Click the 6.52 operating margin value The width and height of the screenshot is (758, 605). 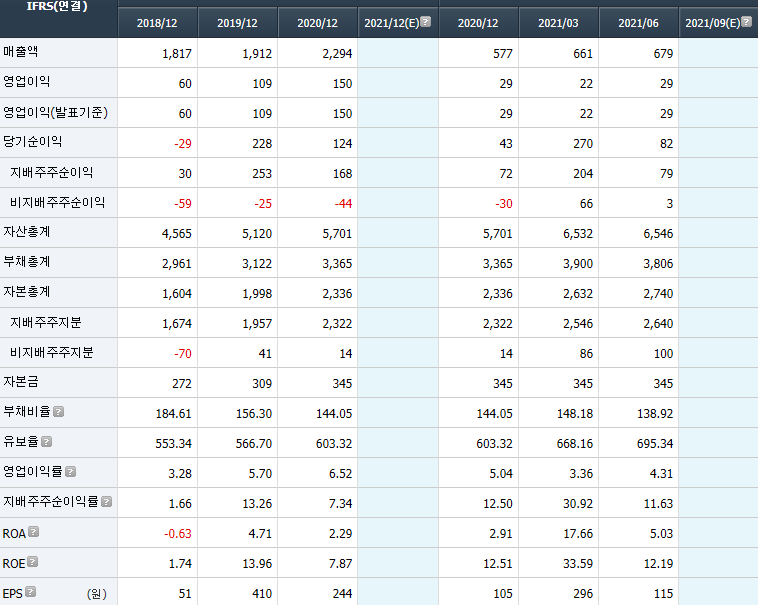[340, 474]
